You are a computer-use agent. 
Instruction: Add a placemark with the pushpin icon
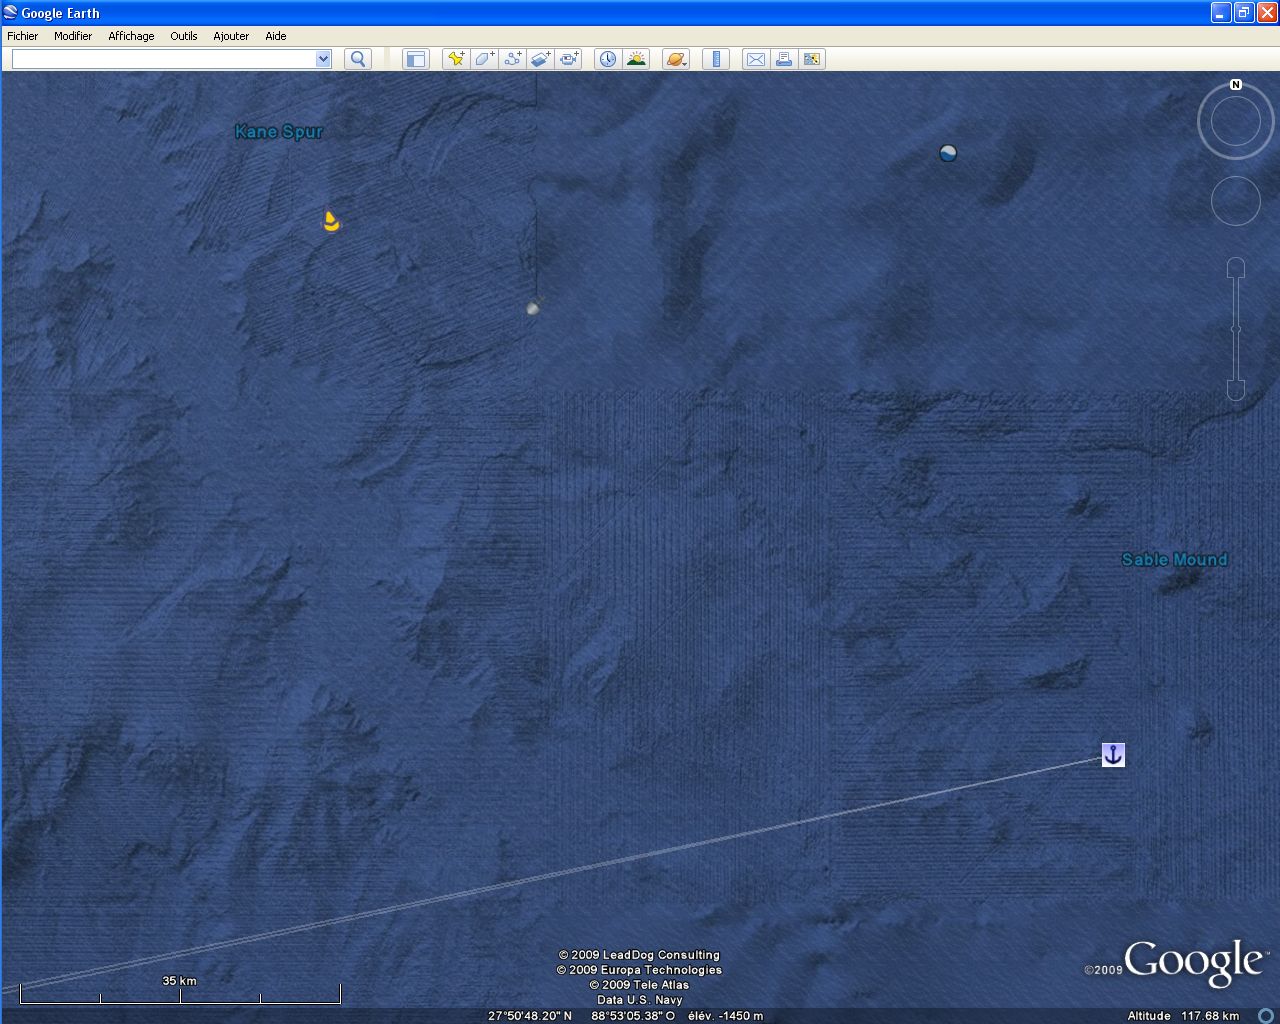tap(456, 59)
